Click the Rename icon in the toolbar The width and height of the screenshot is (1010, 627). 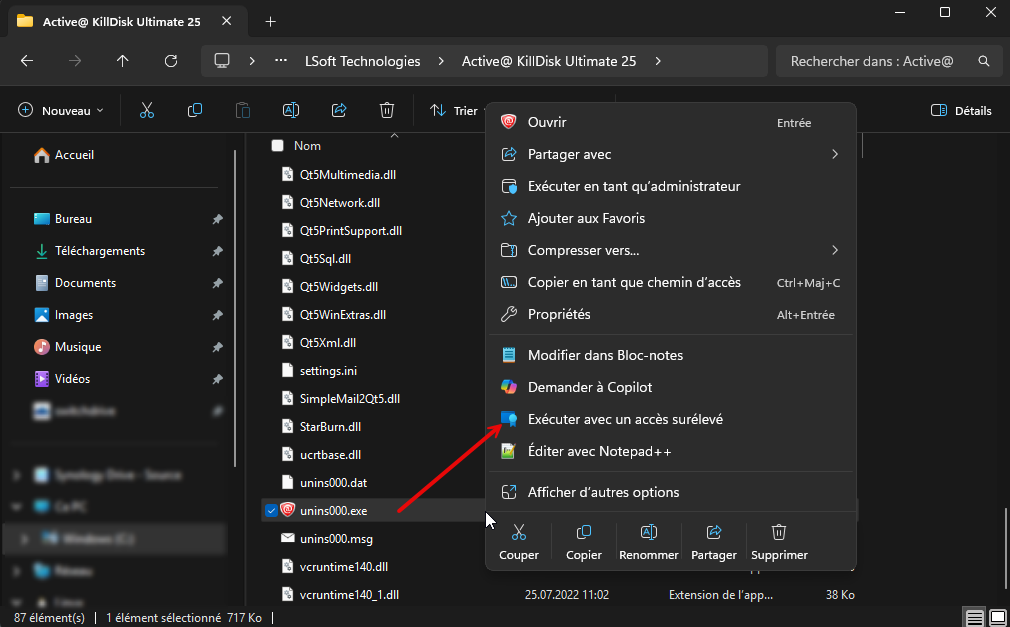pyautogui.click(x=291, y=111)
